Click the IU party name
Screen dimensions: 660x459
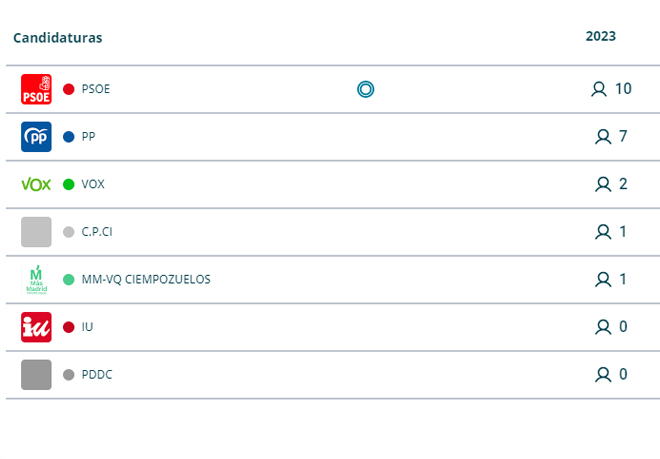coord(87,327)
